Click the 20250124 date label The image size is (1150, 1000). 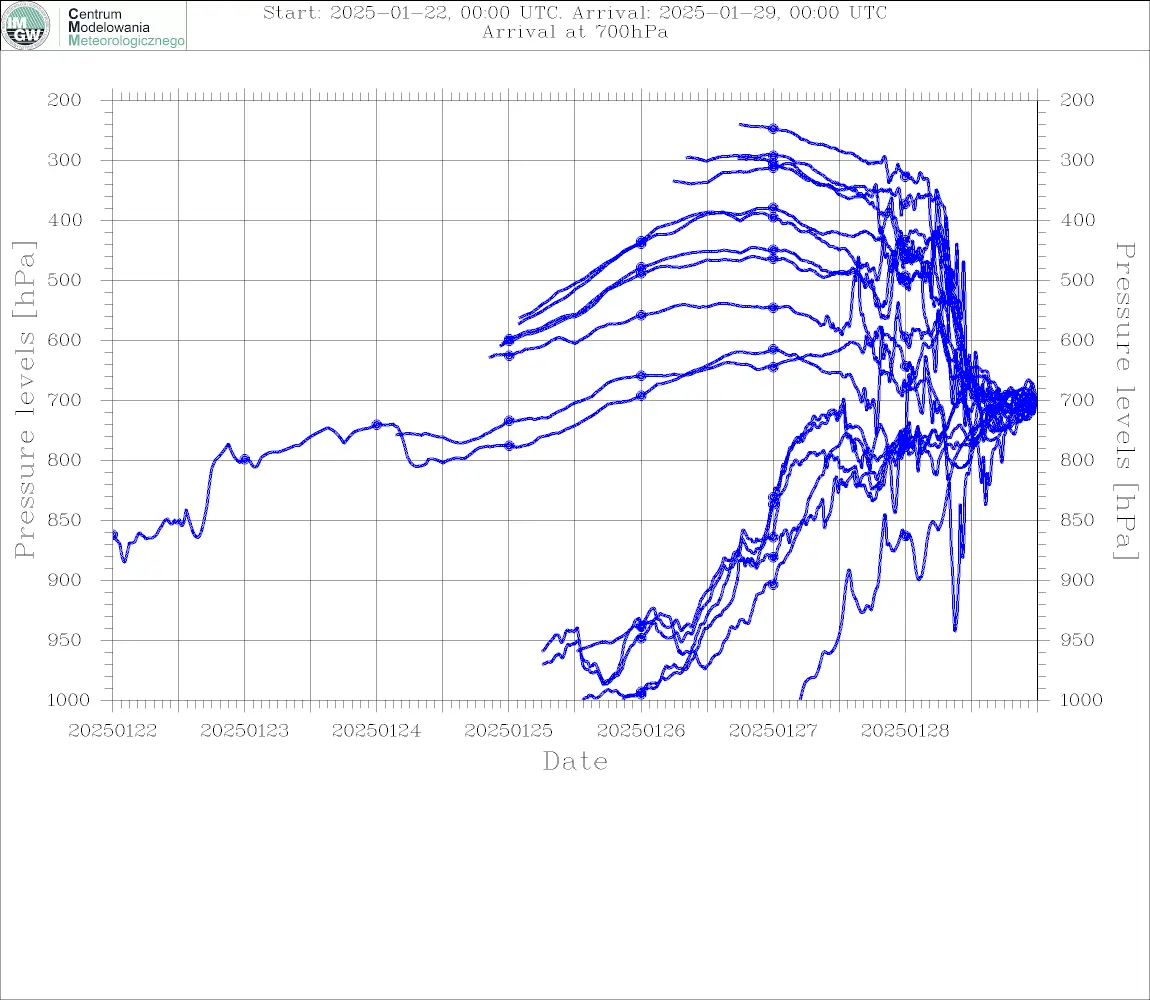tap(376, 731)
